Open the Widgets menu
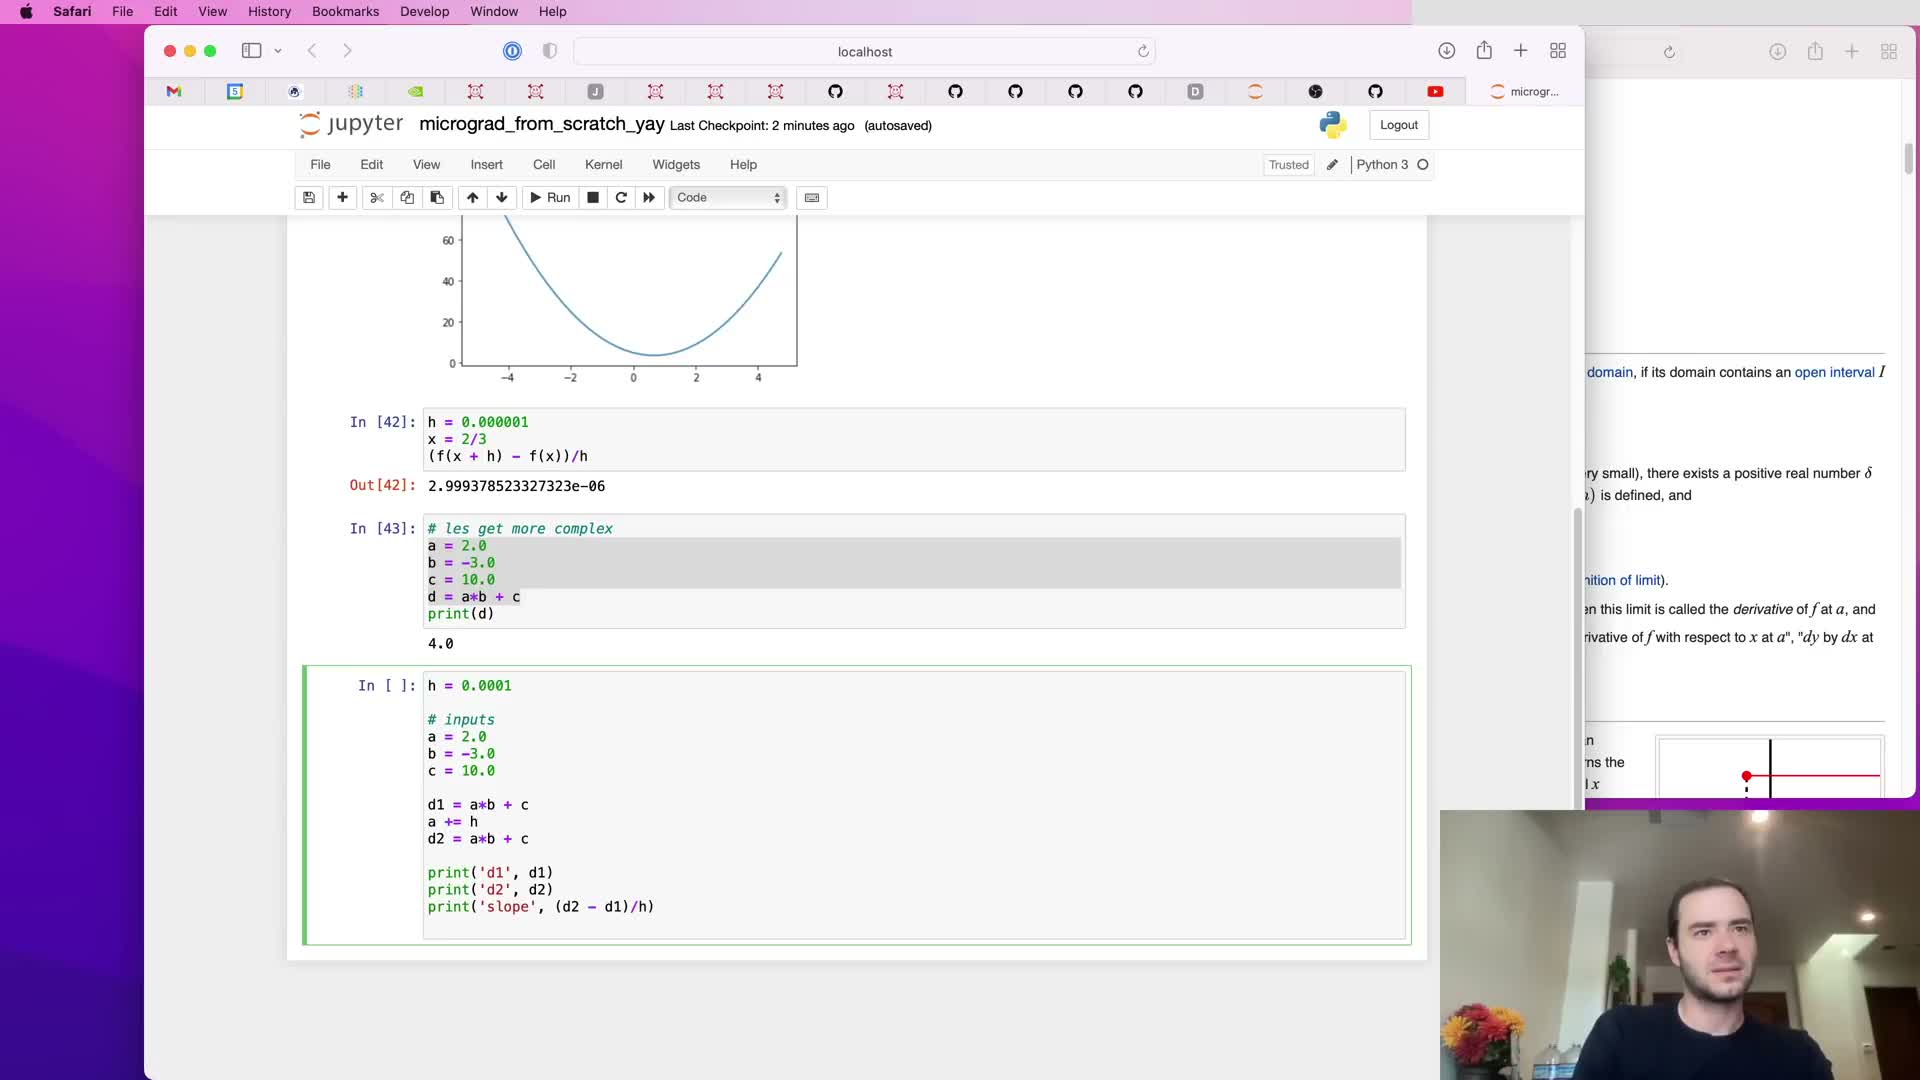The height and width of the screenshot is (1080, 1920). pos(676,165)
